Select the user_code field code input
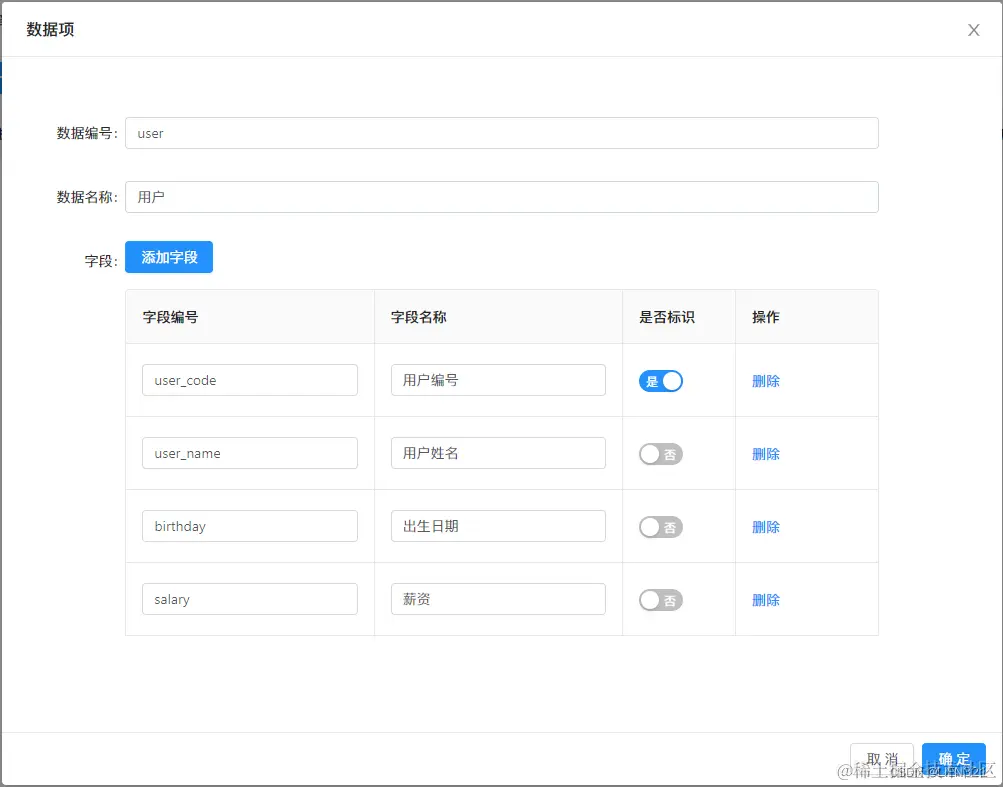 click(249, 380)
